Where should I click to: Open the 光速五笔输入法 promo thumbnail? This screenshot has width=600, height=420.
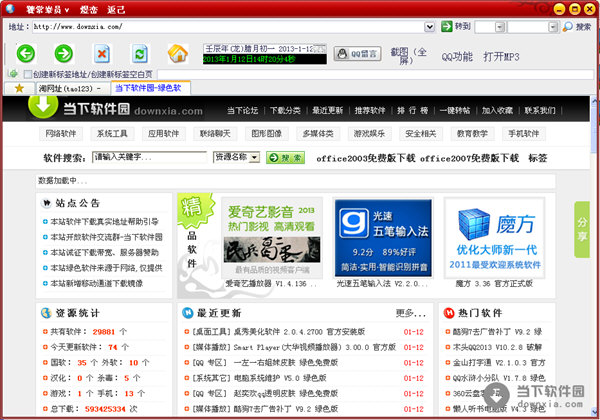coord(383,238)
